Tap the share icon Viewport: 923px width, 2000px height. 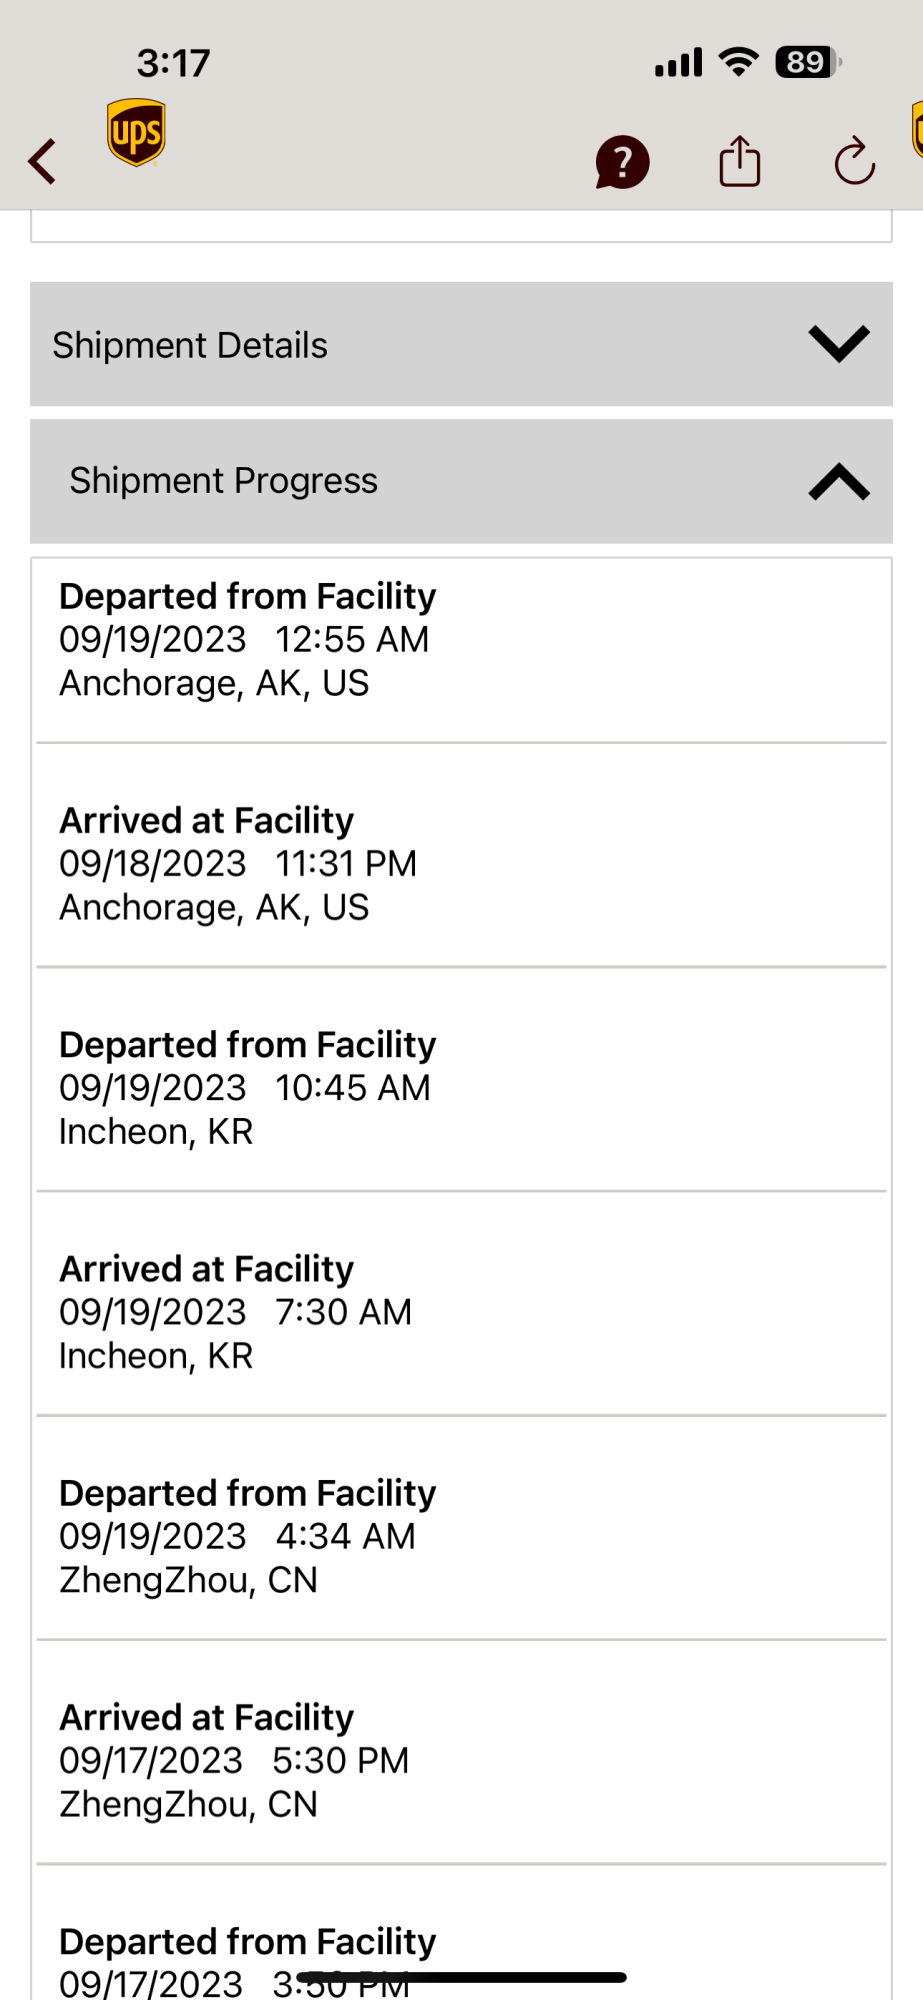[x=740, y=161]
